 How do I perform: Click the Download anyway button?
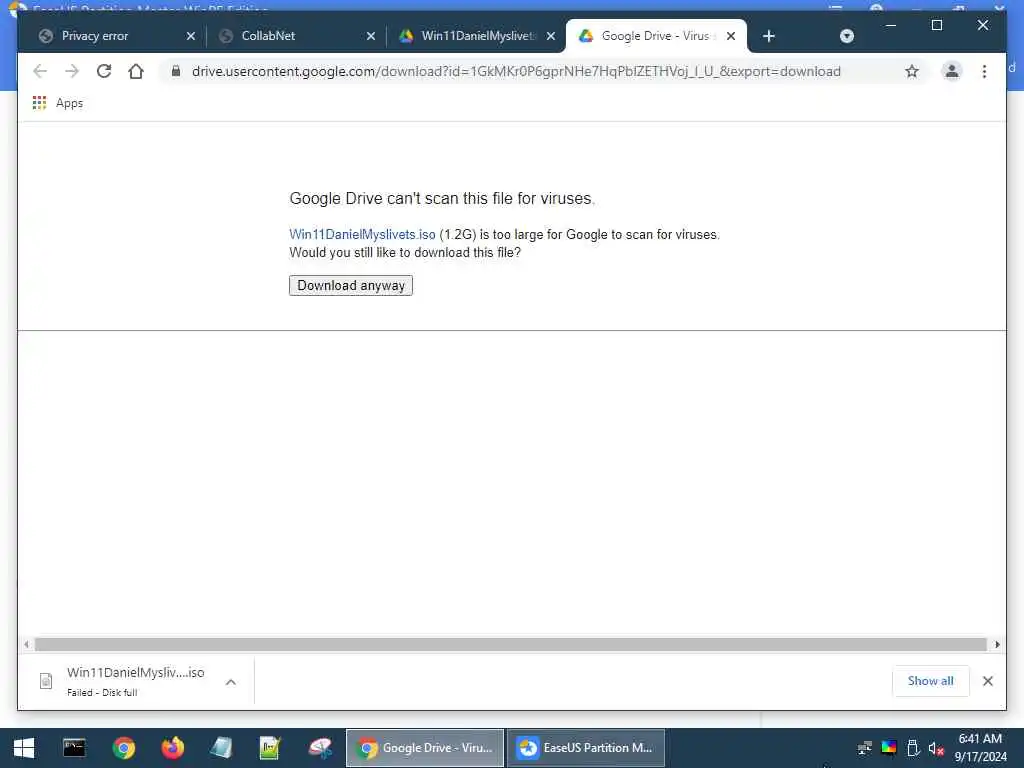351,285
